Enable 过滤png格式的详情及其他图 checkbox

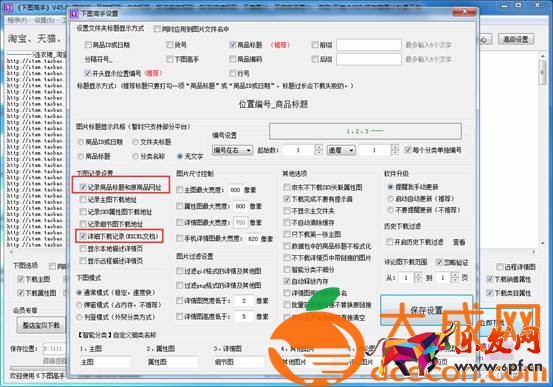tap(180, 285)
